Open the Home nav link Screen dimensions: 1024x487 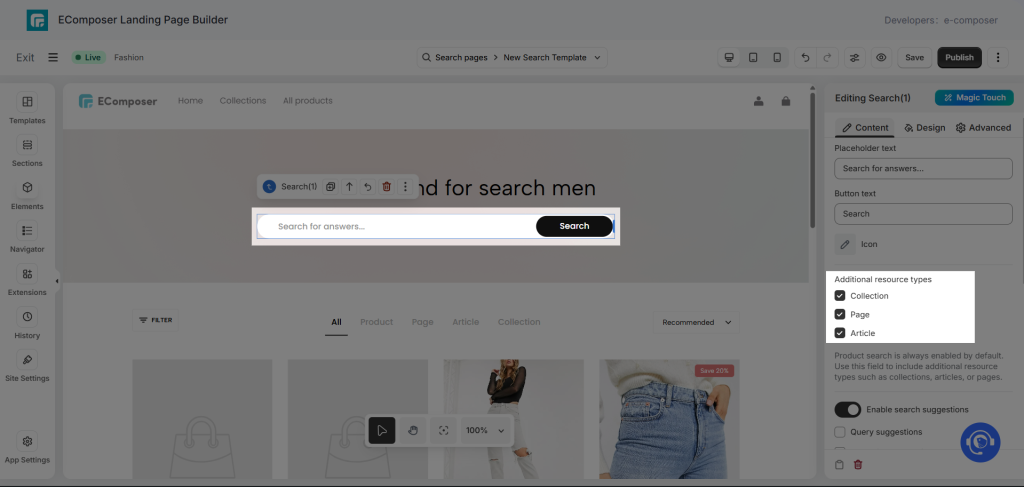(x=191, y=101)
